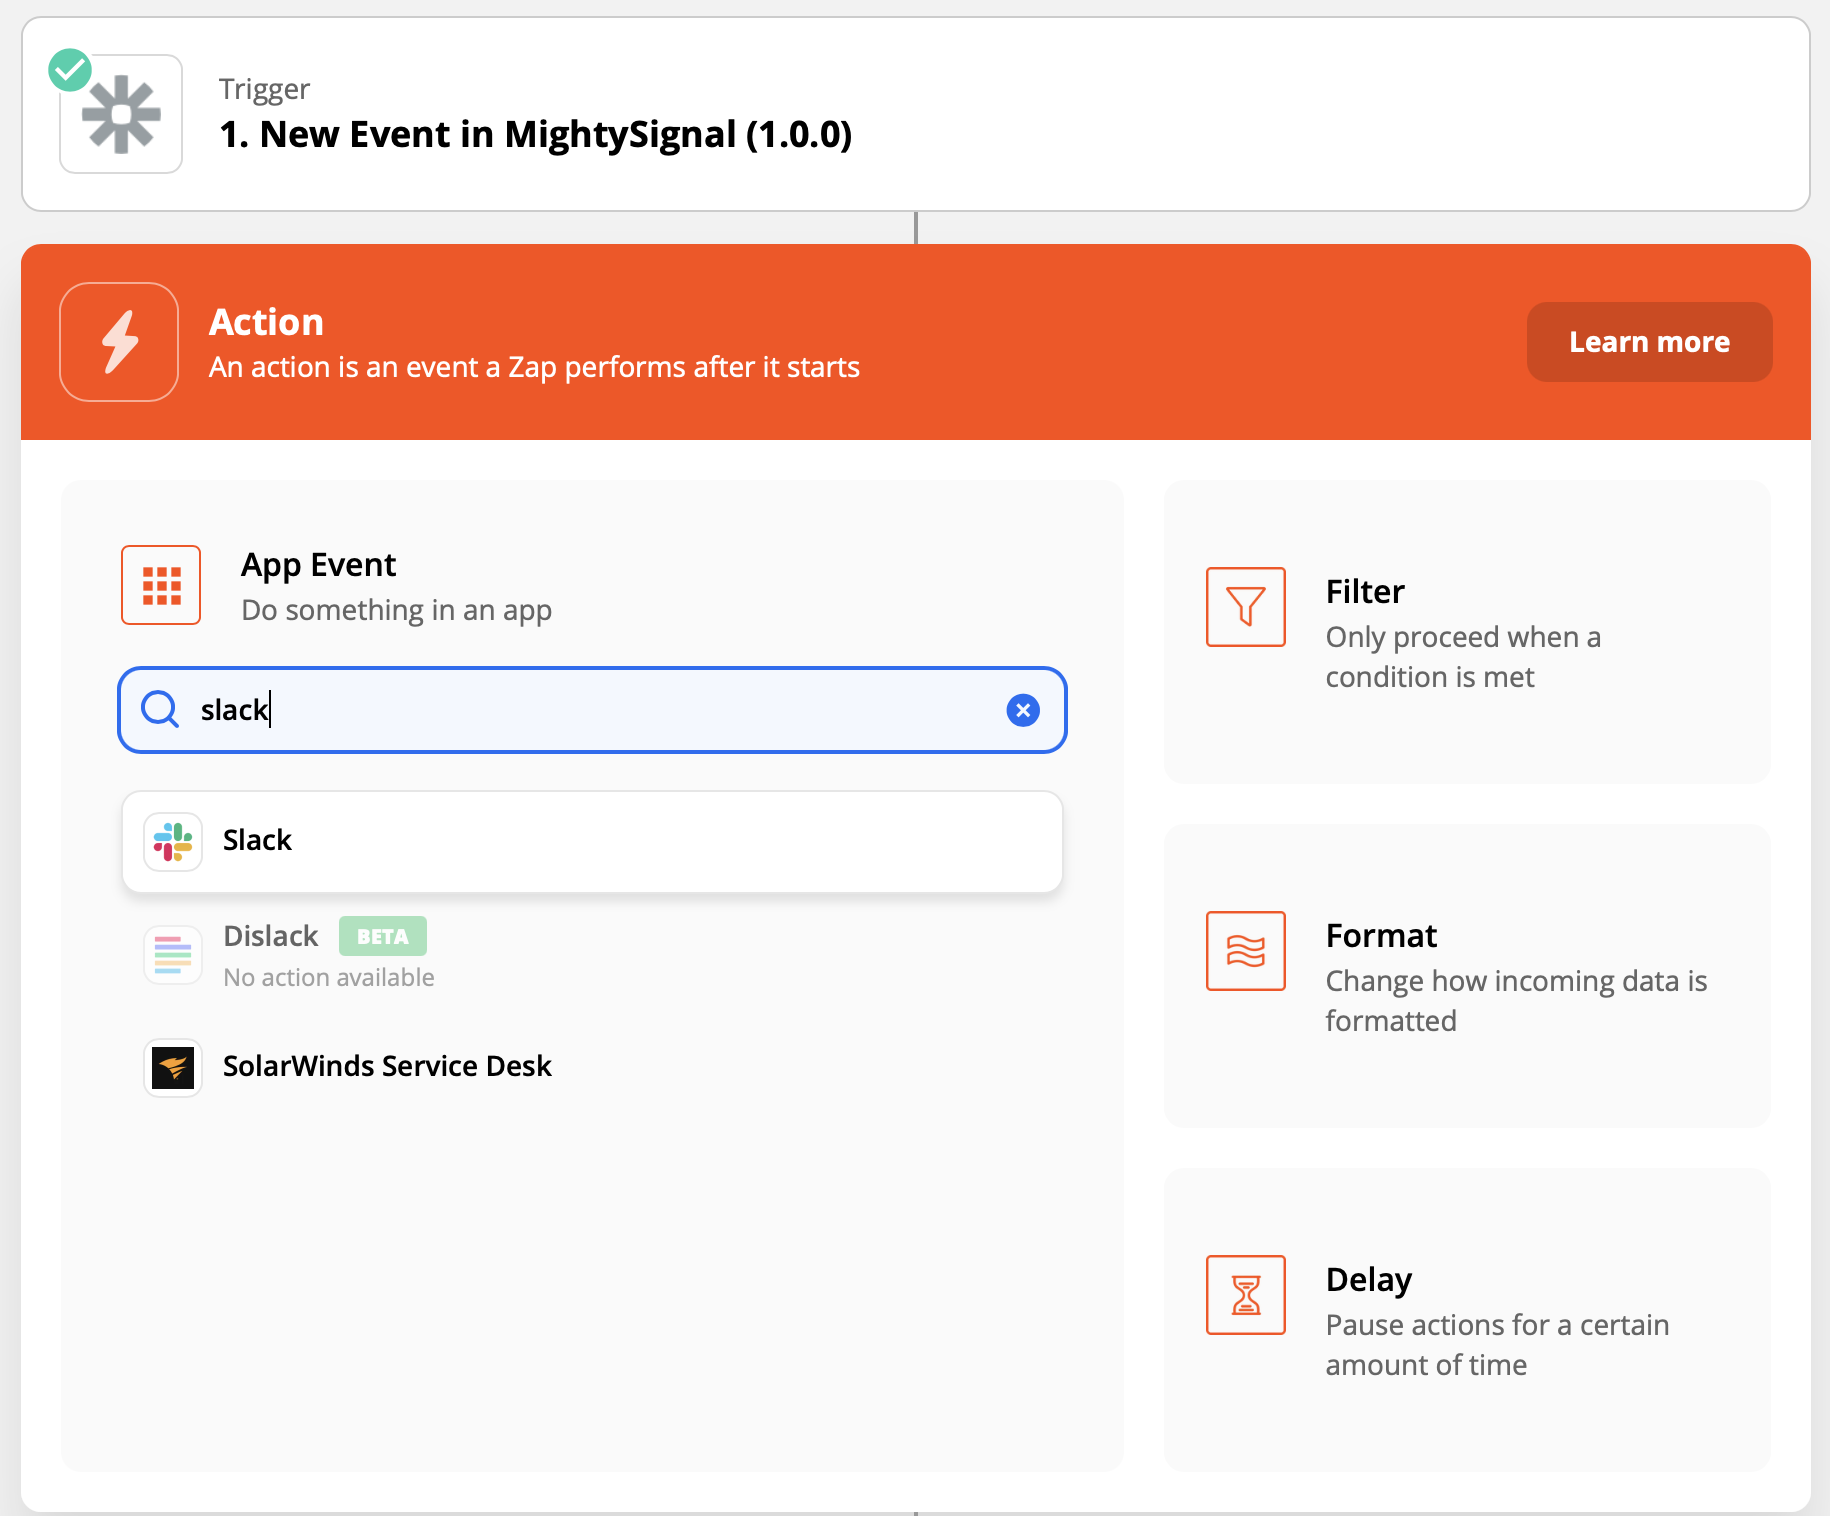Click the SolarWinds Service Desk logo
This screenshot has height=1516, width=1830.
click(173, 1068)
